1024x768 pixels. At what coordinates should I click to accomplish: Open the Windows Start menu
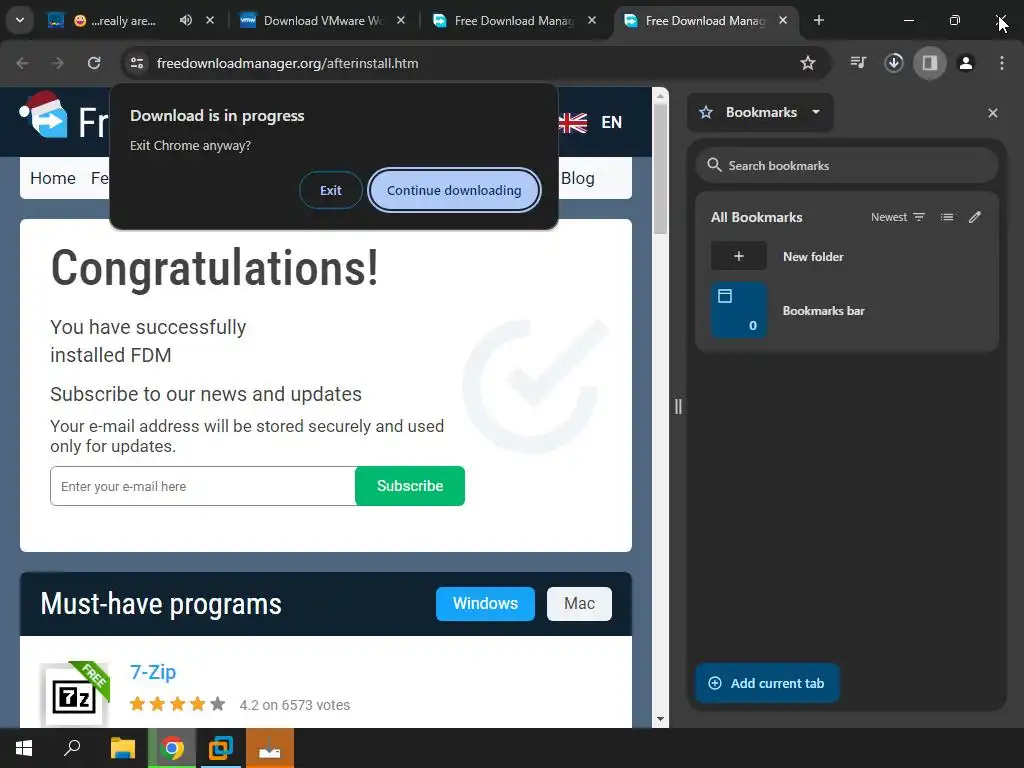pos(24,748)
